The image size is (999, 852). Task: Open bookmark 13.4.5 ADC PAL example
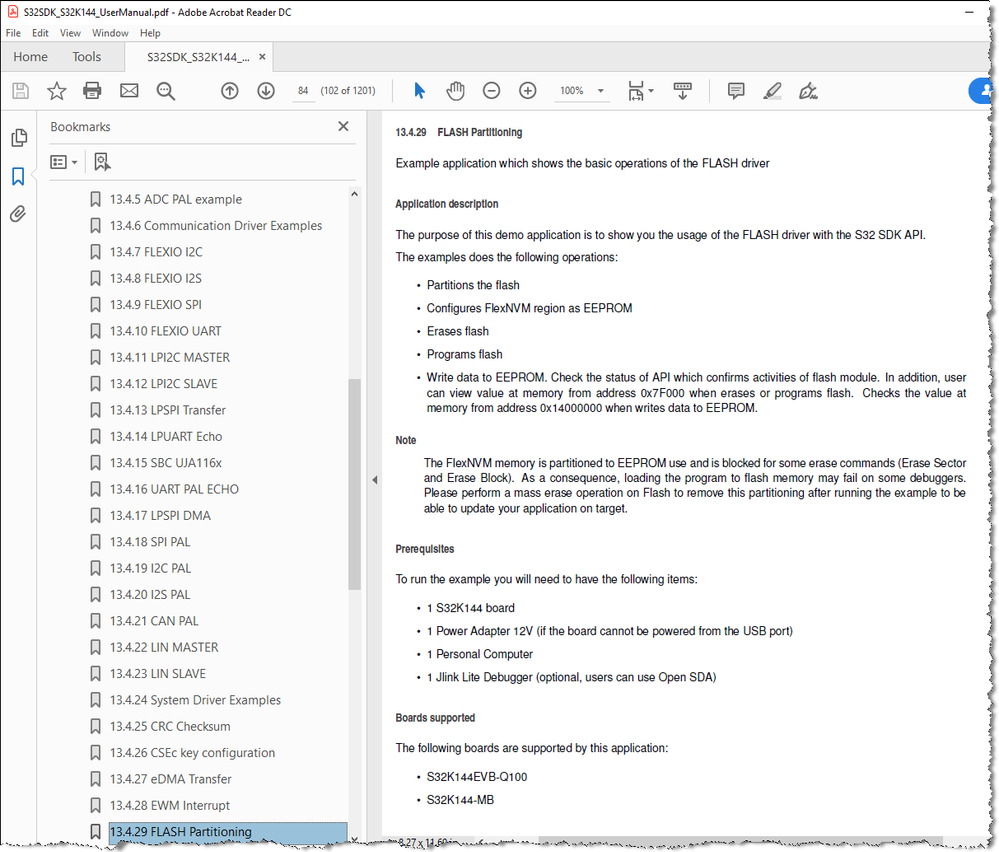point(176,199)
